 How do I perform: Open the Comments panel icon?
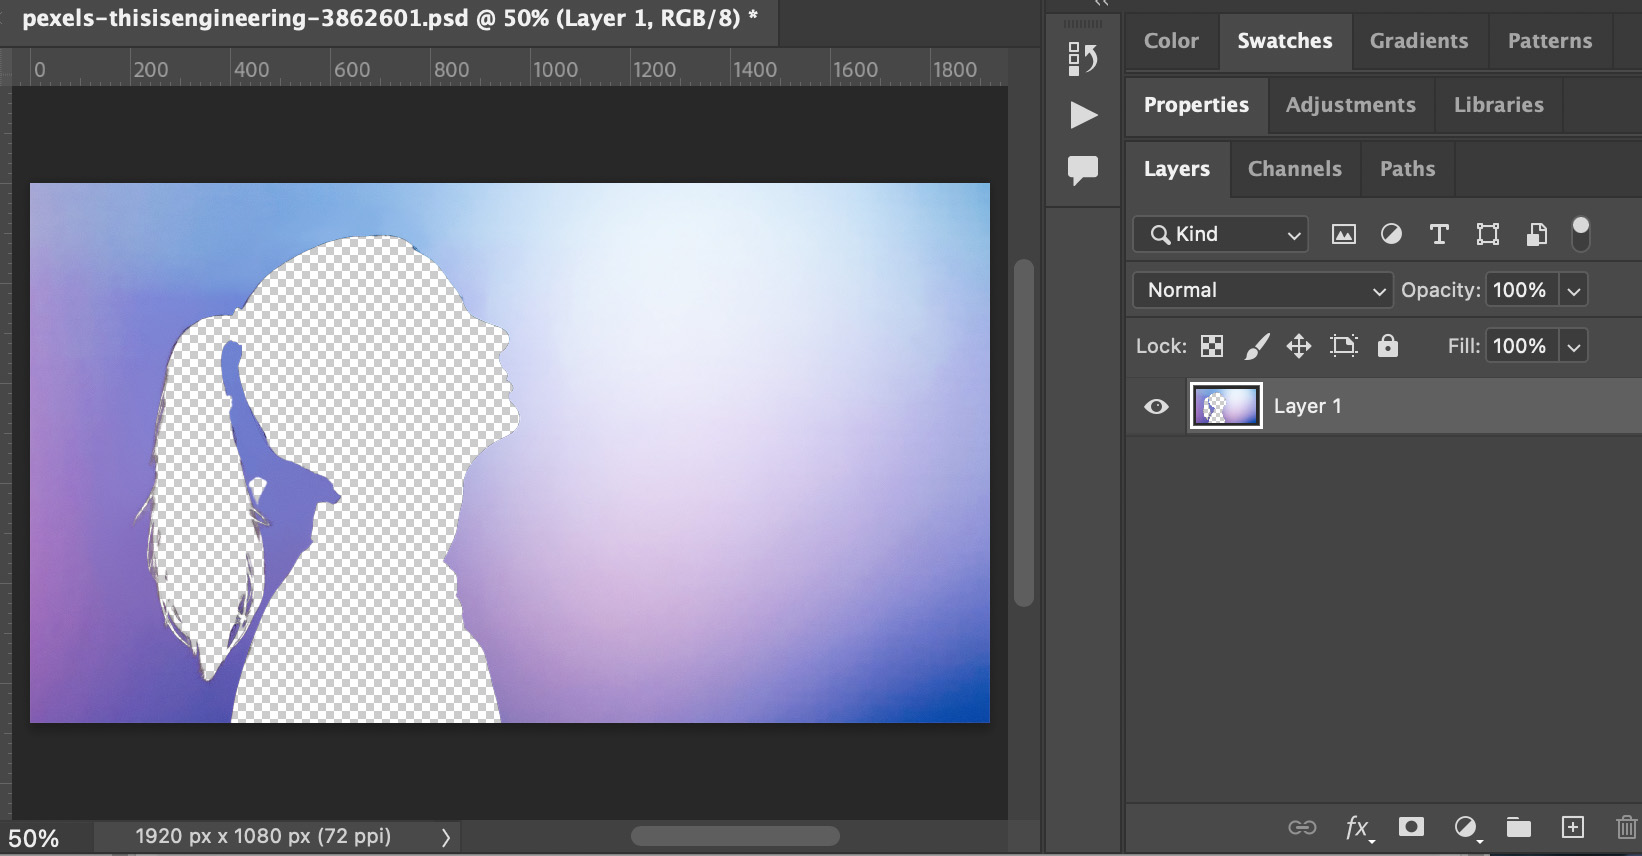coord(1082,170)
